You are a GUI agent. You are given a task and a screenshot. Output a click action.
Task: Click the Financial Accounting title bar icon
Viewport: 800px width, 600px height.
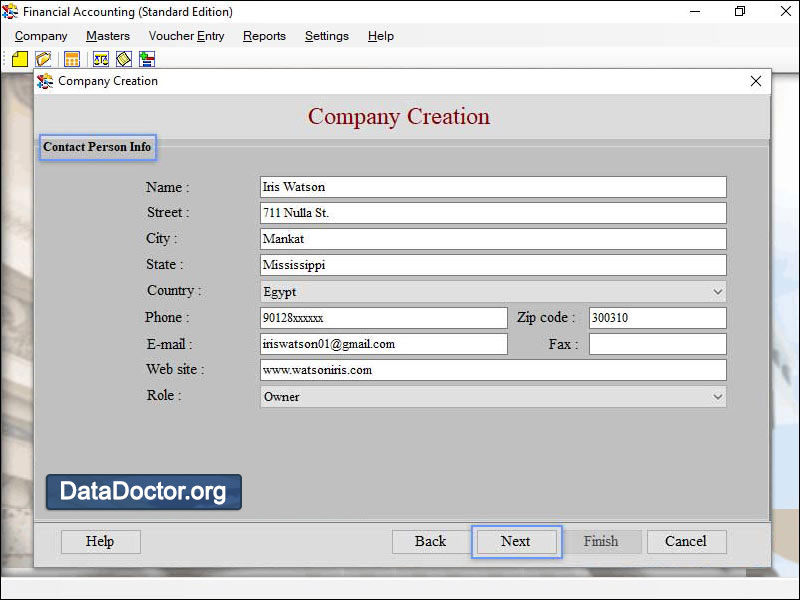[x=11, y=12]
